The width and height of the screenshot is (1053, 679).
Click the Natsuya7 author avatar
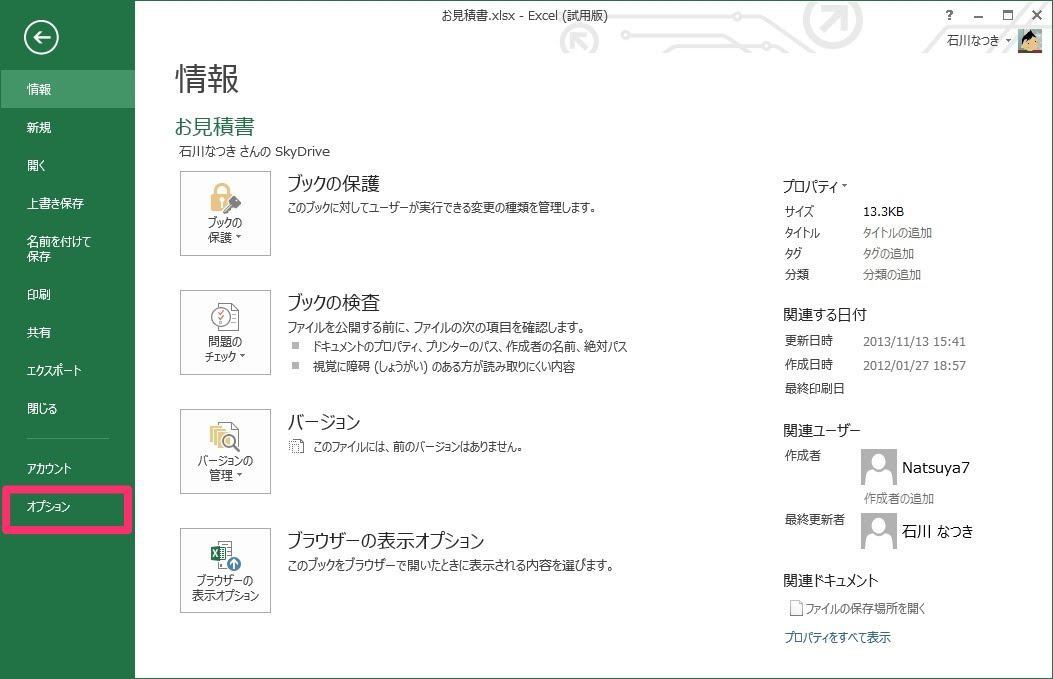click(878, 467)
